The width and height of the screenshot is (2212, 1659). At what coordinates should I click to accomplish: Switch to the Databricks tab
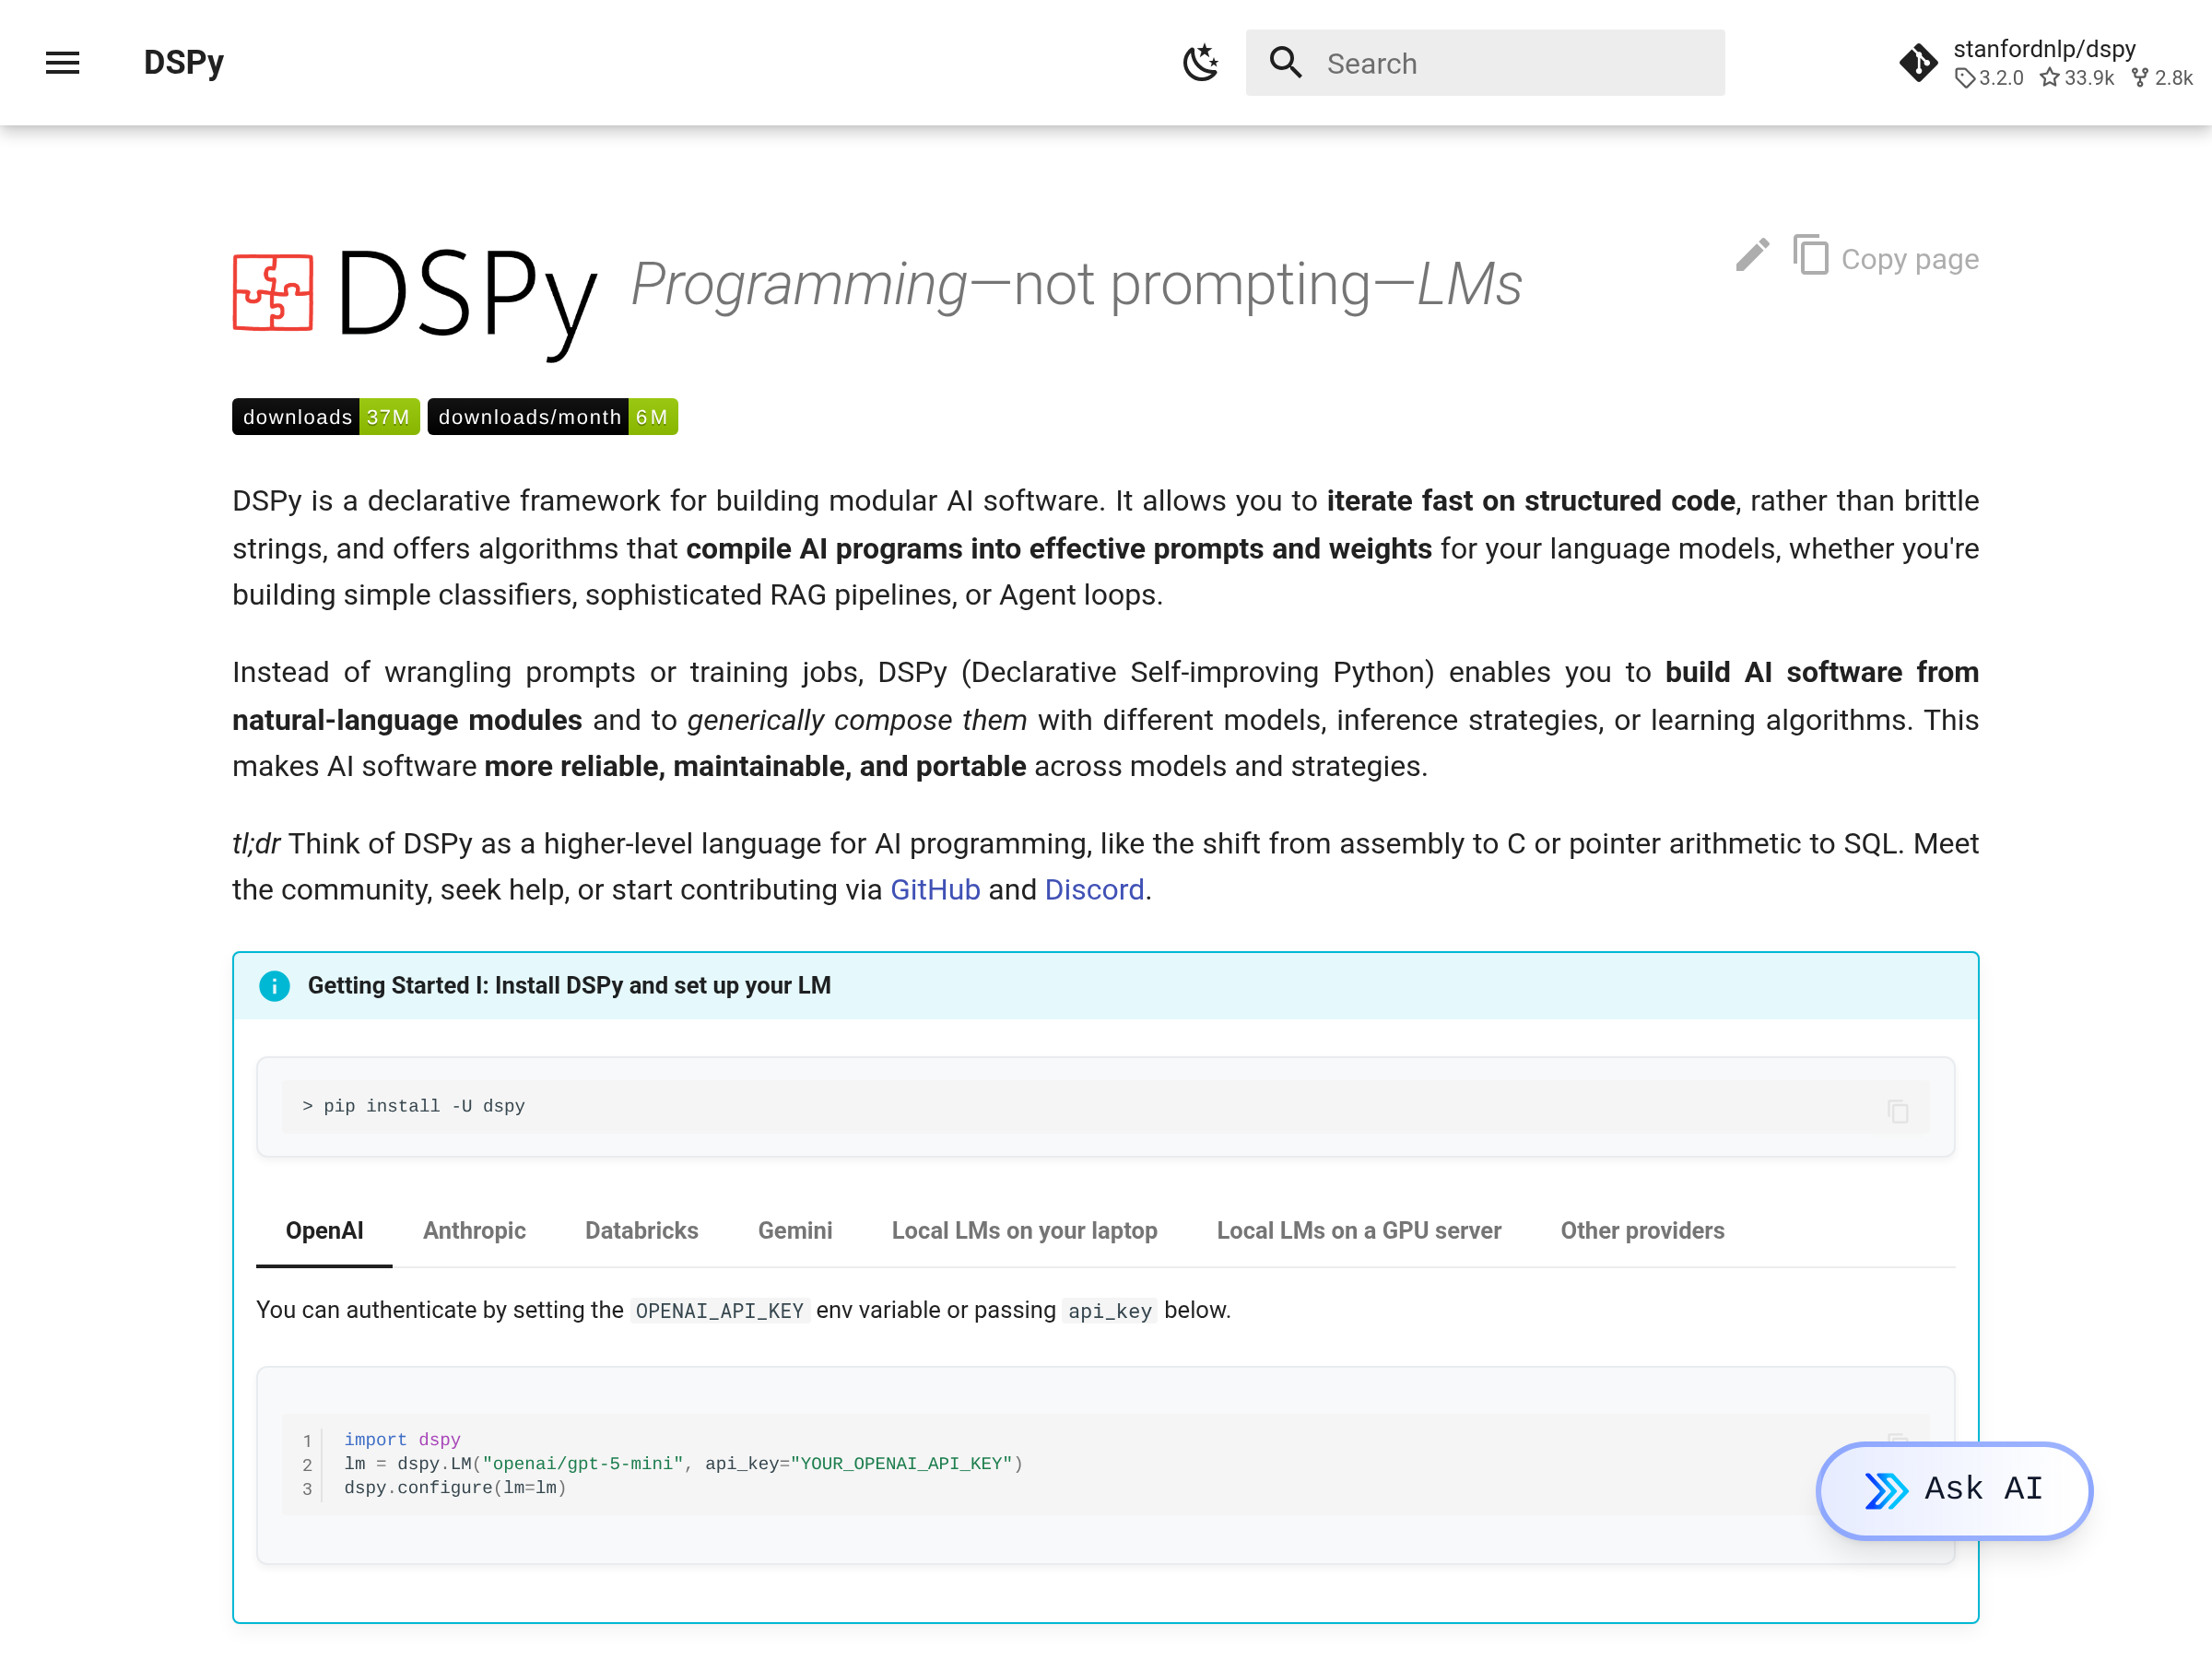641,1231
